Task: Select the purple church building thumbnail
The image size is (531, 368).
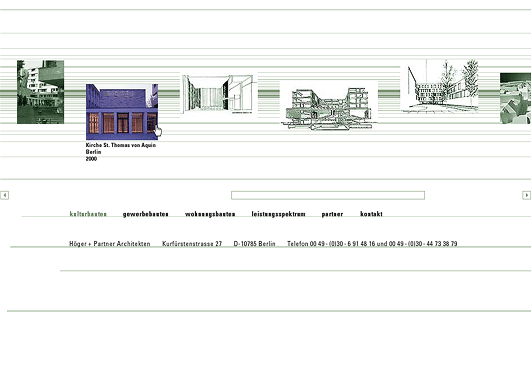Action: (122, 112)
